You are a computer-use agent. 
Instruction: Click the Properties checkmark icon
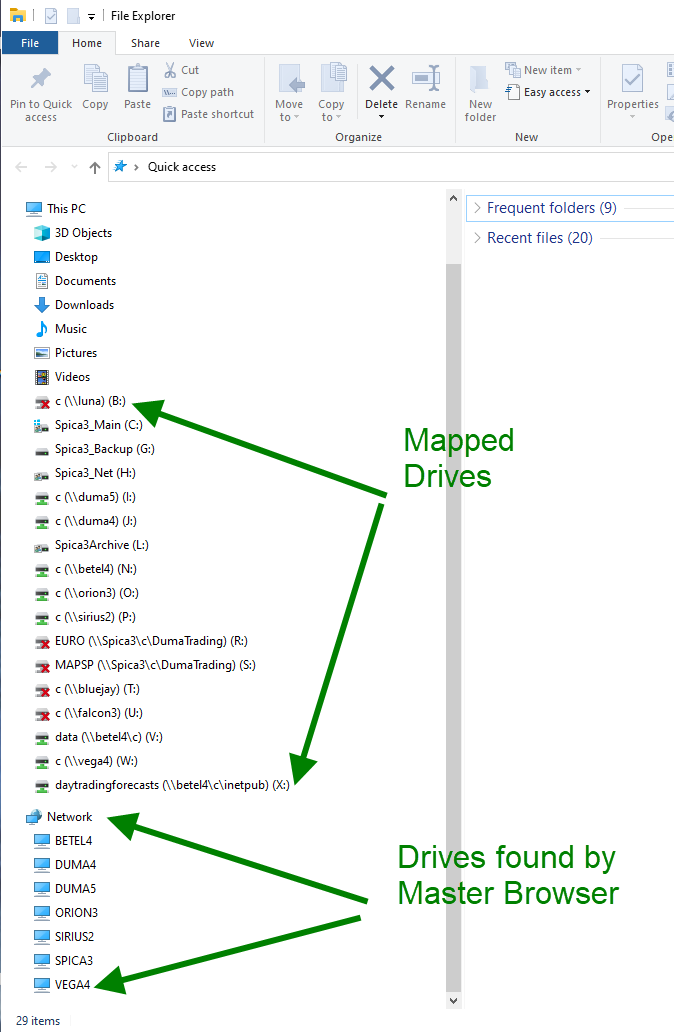click(632, 78)
